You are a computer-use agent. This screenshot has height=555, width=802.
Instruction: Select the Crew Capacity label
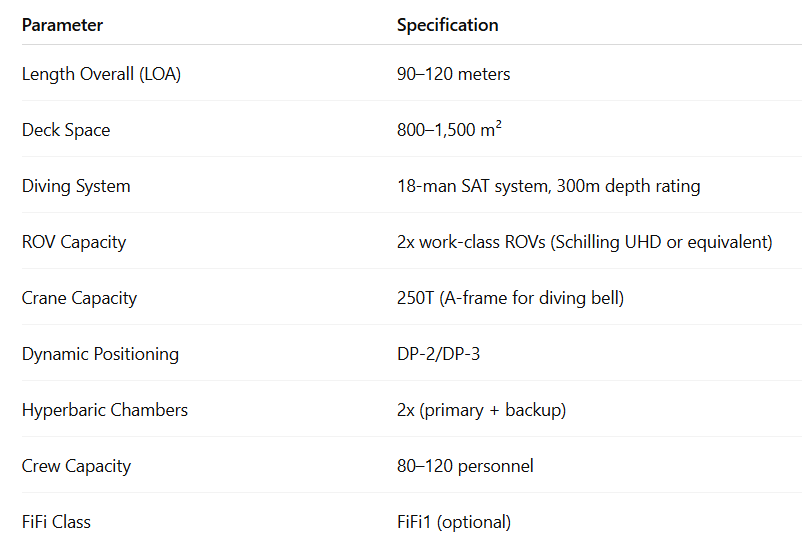pyautogui.click(x=76, y=467)
